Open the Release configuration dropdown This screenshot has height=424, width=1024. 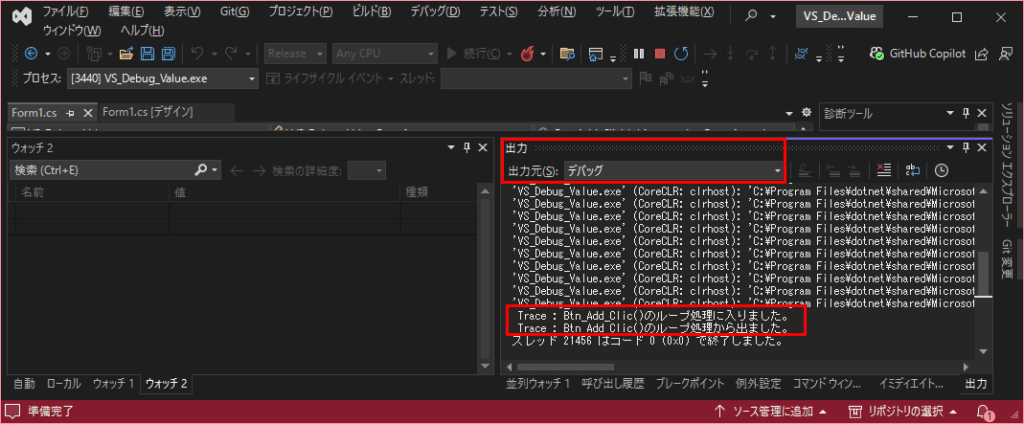click(296, 54)
